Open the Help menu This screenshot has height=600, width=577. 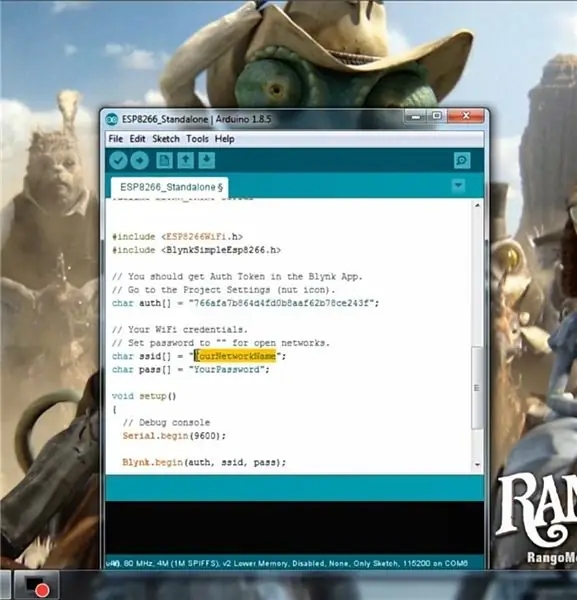pos(225,139)
